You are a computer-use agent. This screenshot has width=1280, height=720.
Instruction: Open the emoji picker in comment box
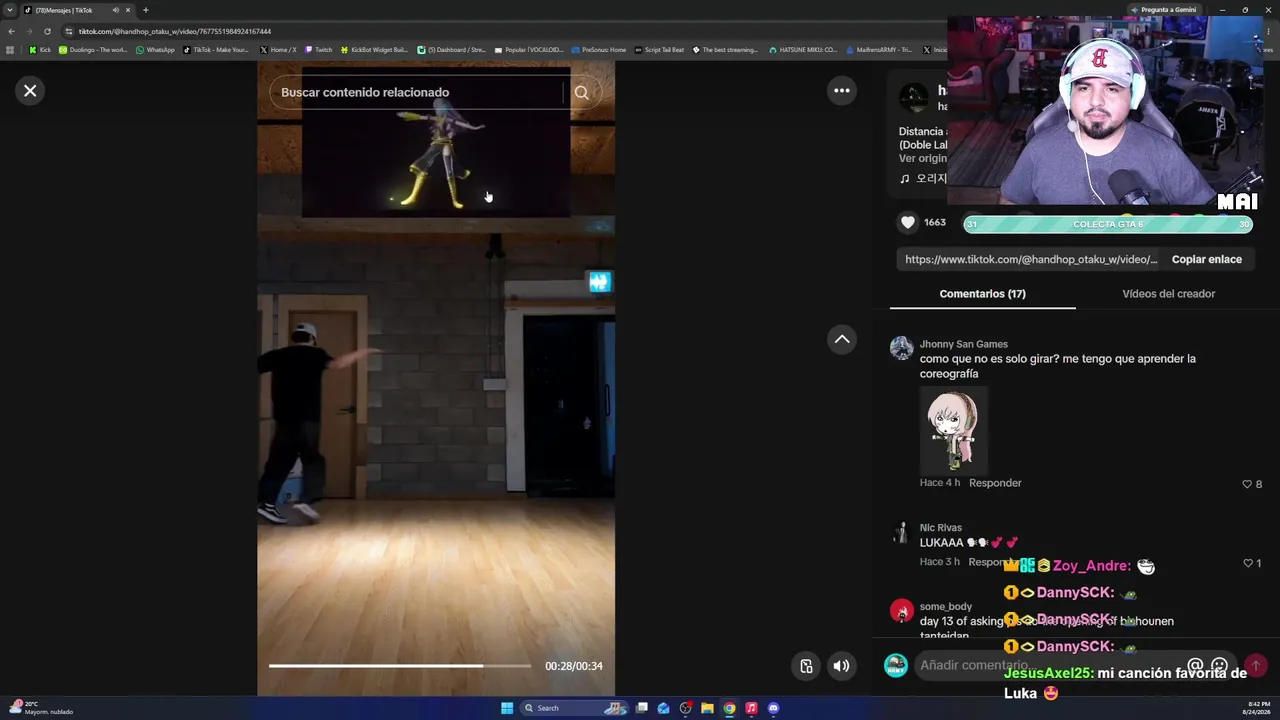click(x=1219, y=665)
